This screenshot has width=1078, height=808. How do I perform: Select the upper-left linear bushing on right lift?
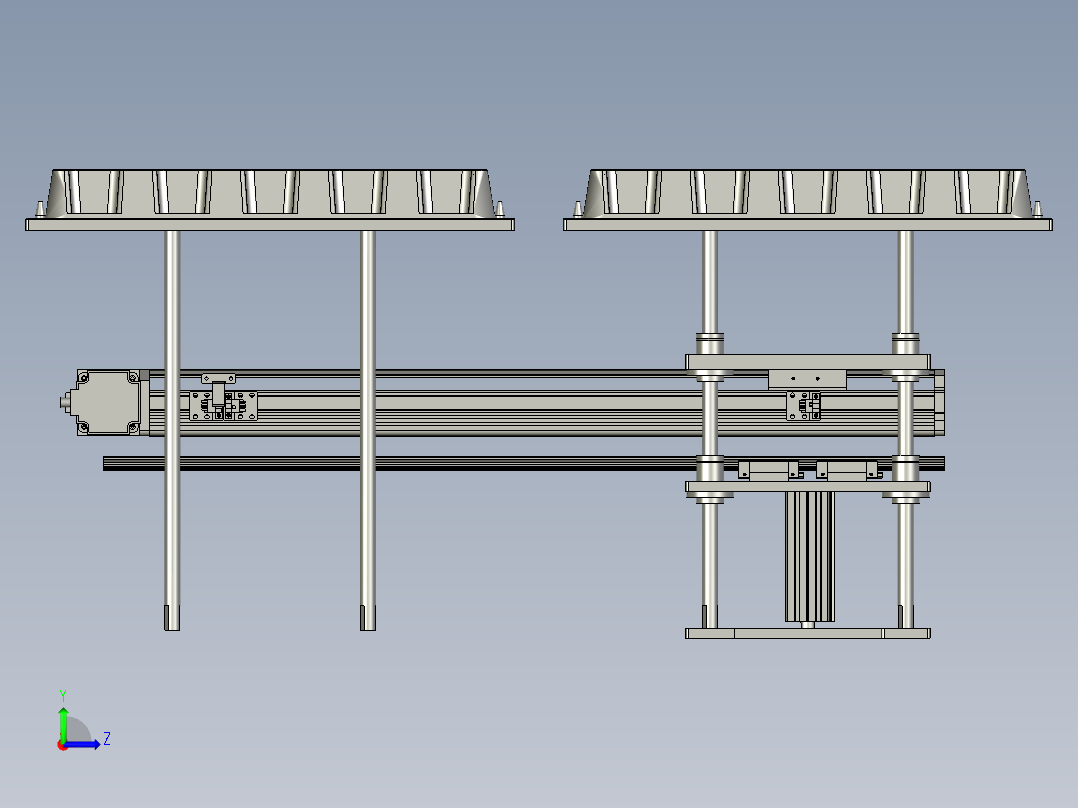coord(710,344)
